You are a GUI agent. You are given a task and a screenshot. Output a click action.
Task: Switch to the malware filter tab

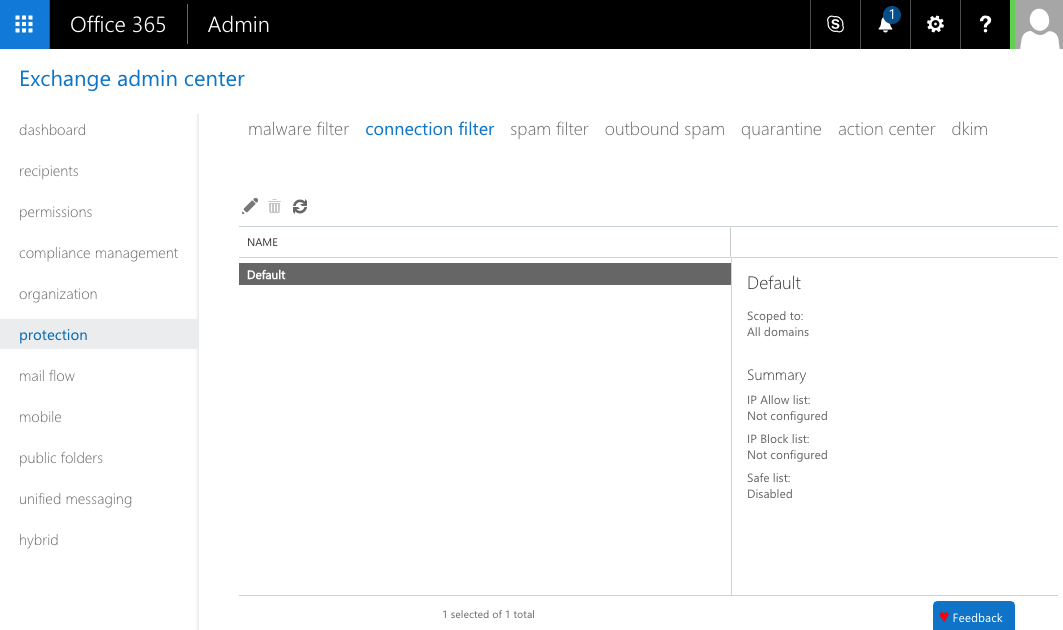tap(298, 129)
